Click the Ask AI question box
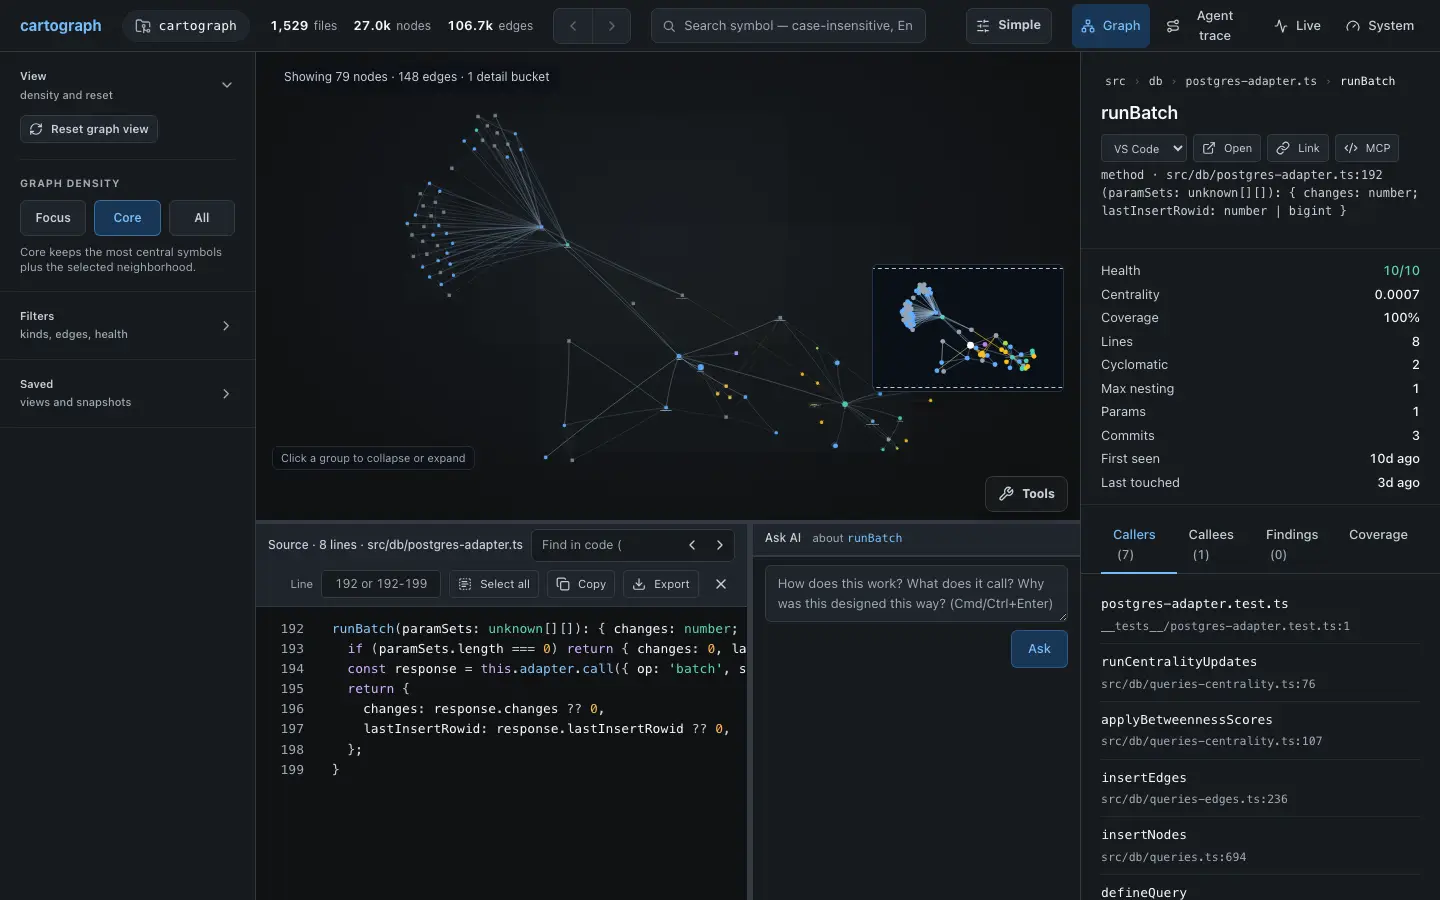This screenshot has height=900, width=1440. 916,594
